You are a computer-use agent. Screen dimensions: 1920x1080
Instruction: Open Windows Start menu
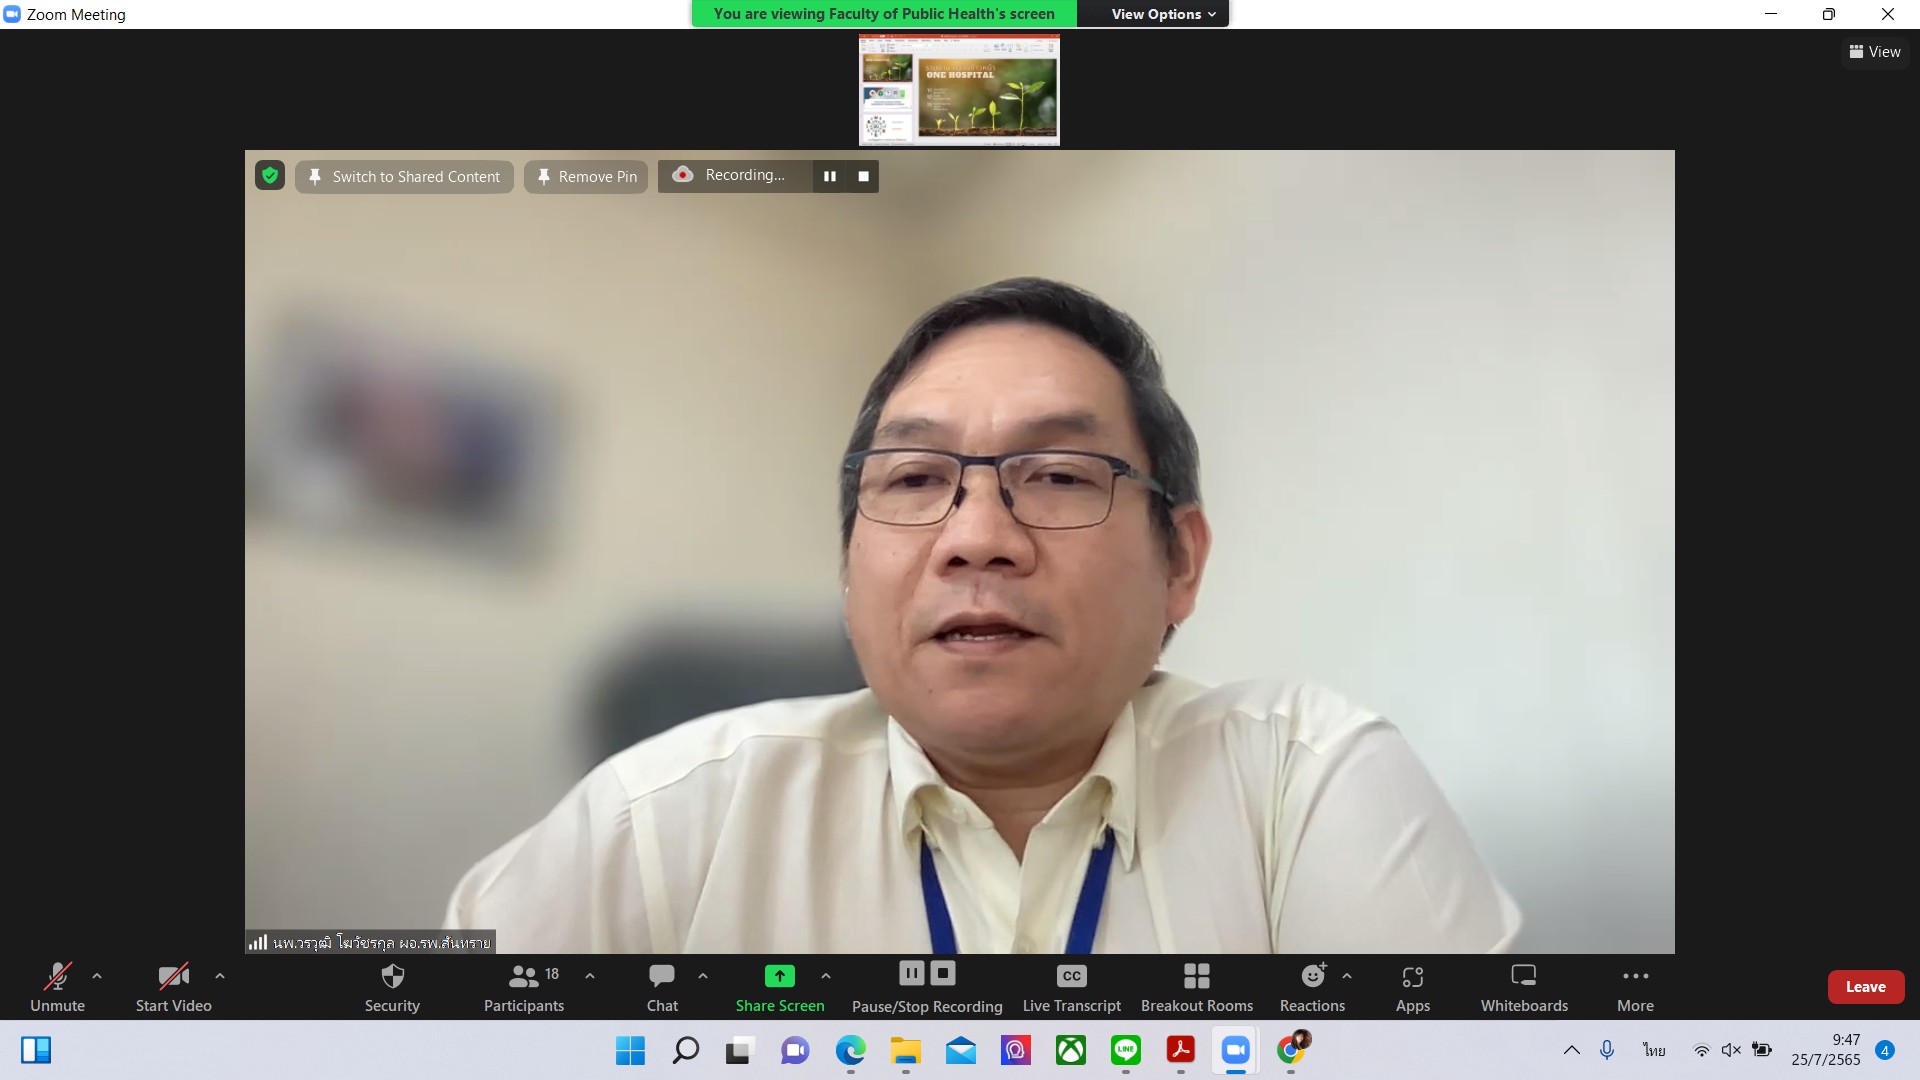[630, 1050]
